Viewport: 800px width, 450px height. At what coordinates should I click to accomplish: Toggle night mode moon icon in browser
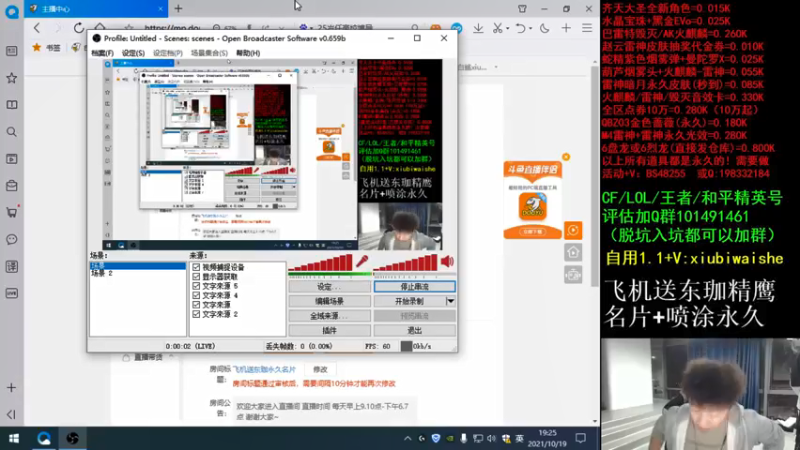point(545,28)
